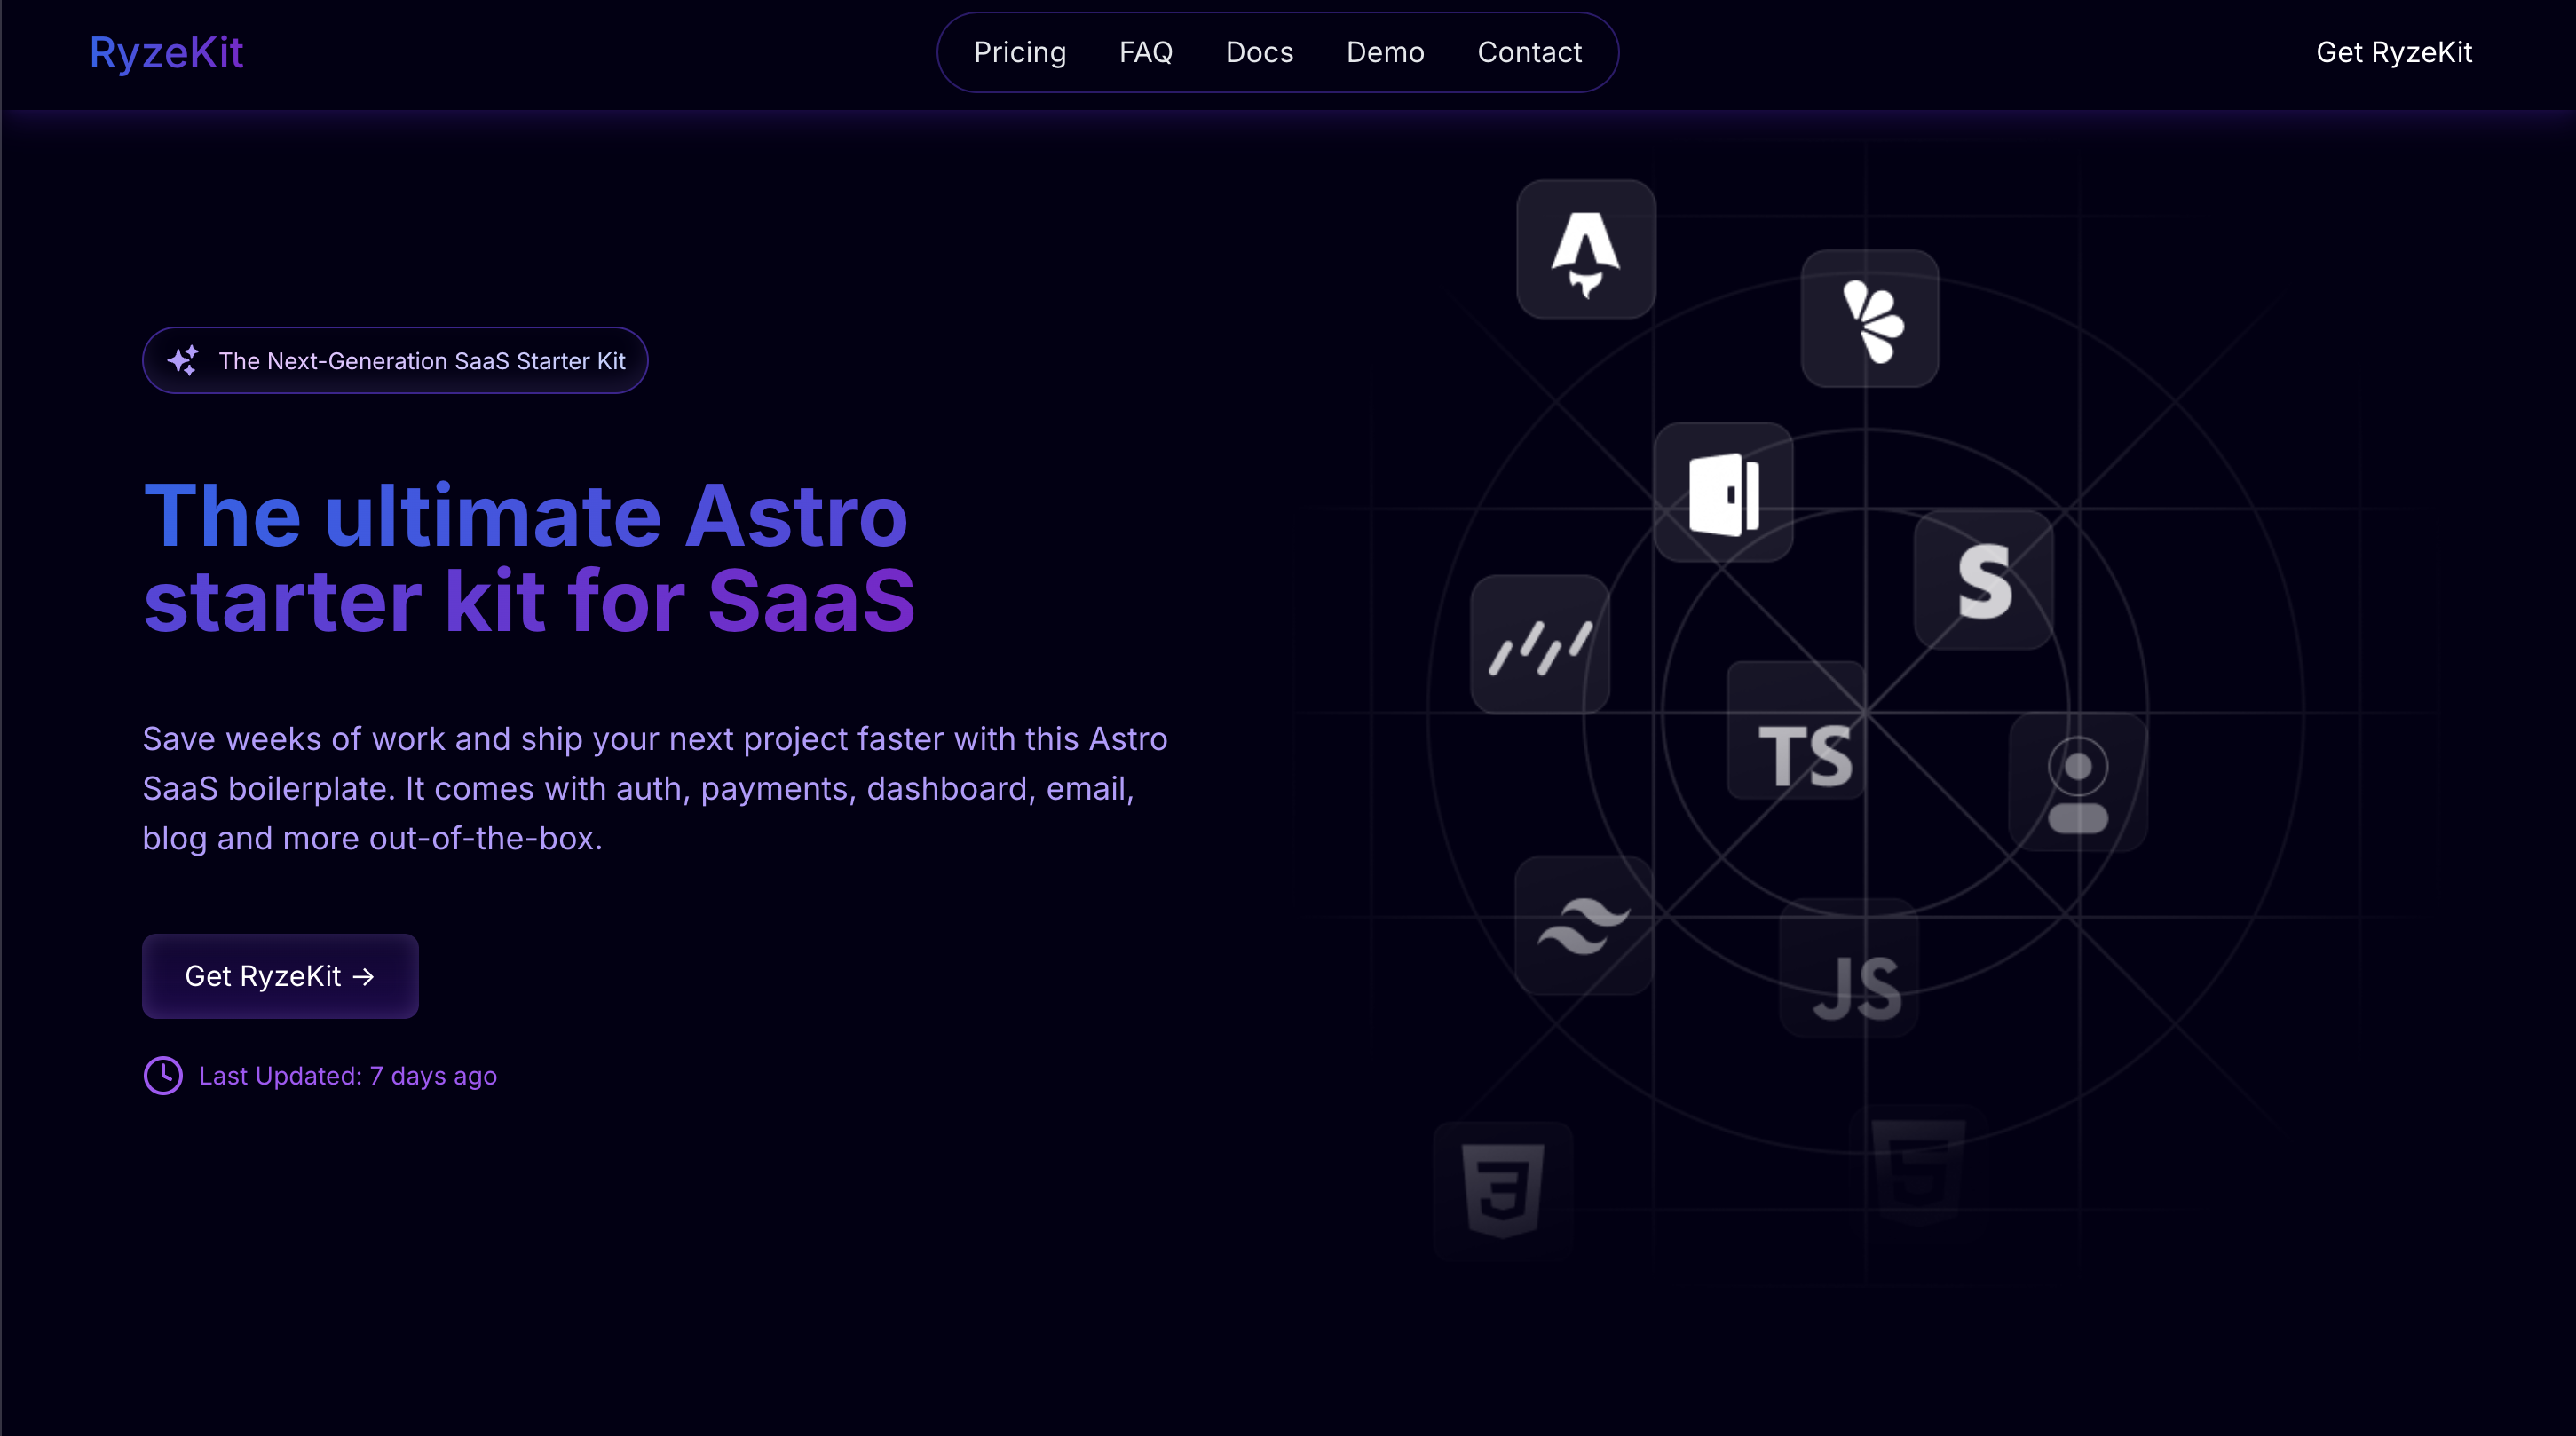This screenshot has height=1436, width=2576.
Task: Click Get RyzeKit in the header
Action: coord(2394,52)
